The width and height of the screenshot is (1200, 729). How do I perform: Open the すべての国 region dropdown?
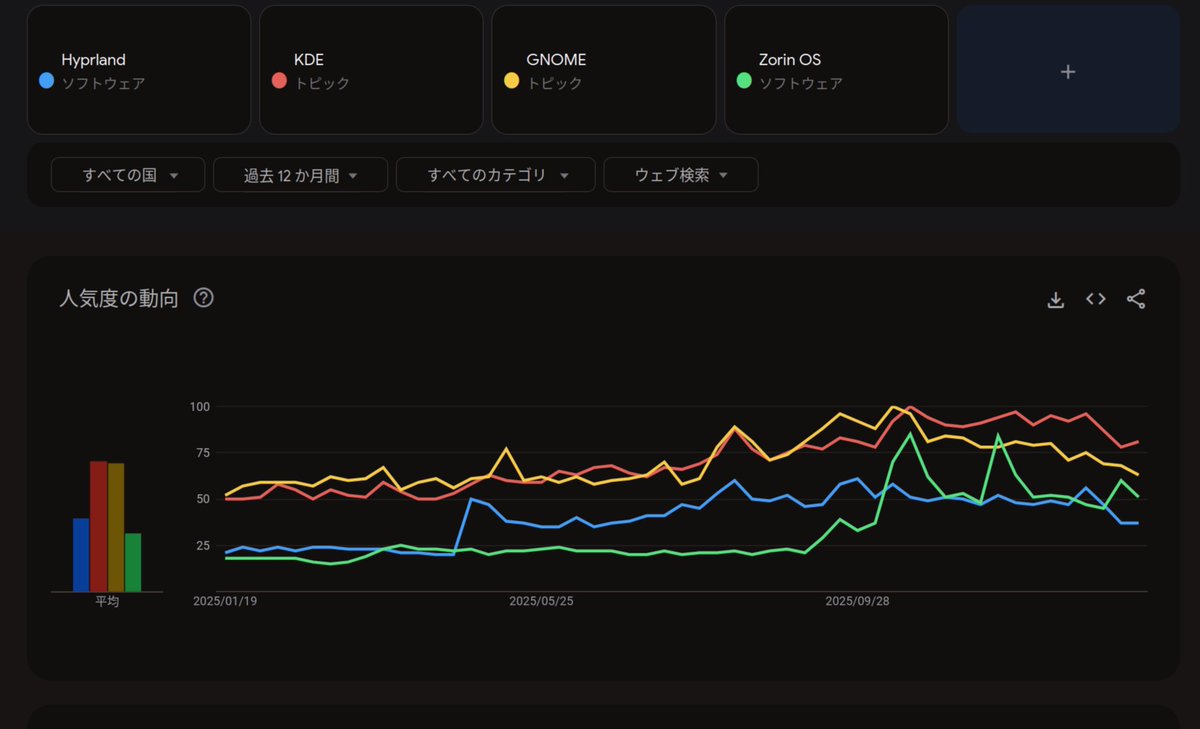[x=128, y=175]
